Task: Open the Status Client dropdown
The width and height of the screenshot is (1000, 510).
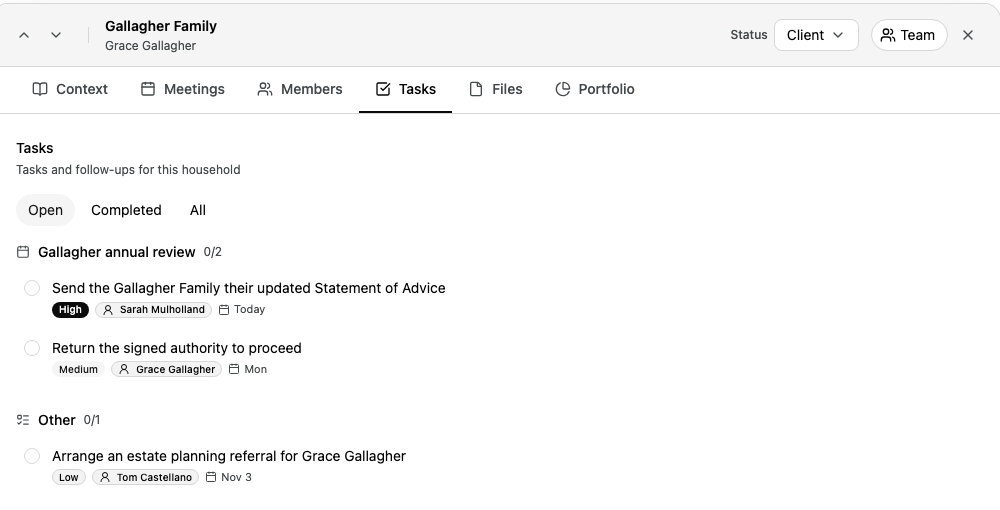Action: 816,35
